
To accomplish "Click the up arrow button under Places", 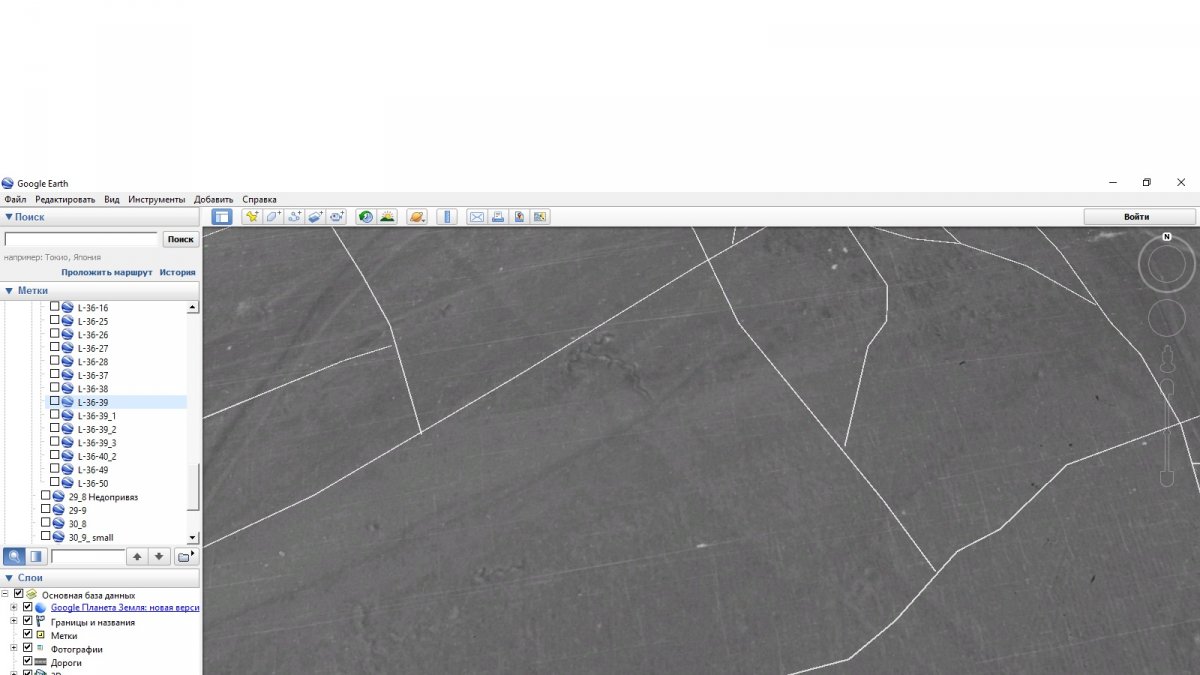I will [137, 556].
